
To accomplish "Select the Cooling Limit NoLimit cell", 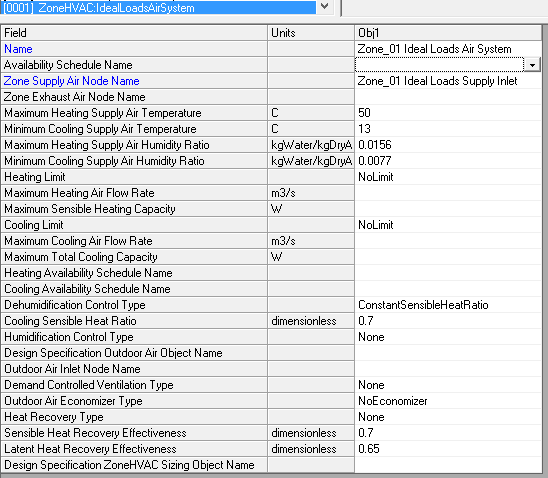I will point(448,225).
